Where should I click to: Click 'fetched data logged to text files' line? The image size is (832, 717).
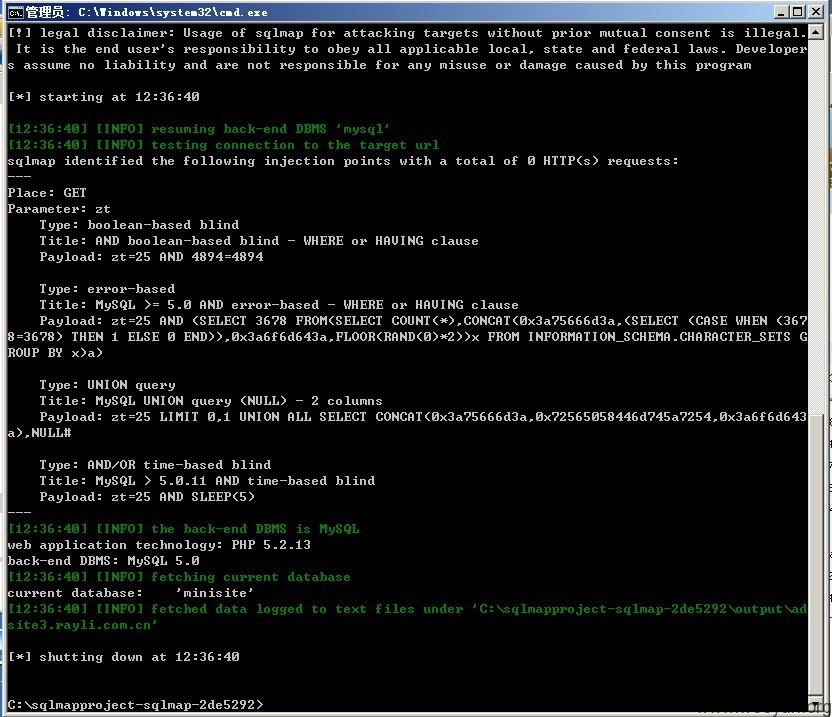[407, 609]
